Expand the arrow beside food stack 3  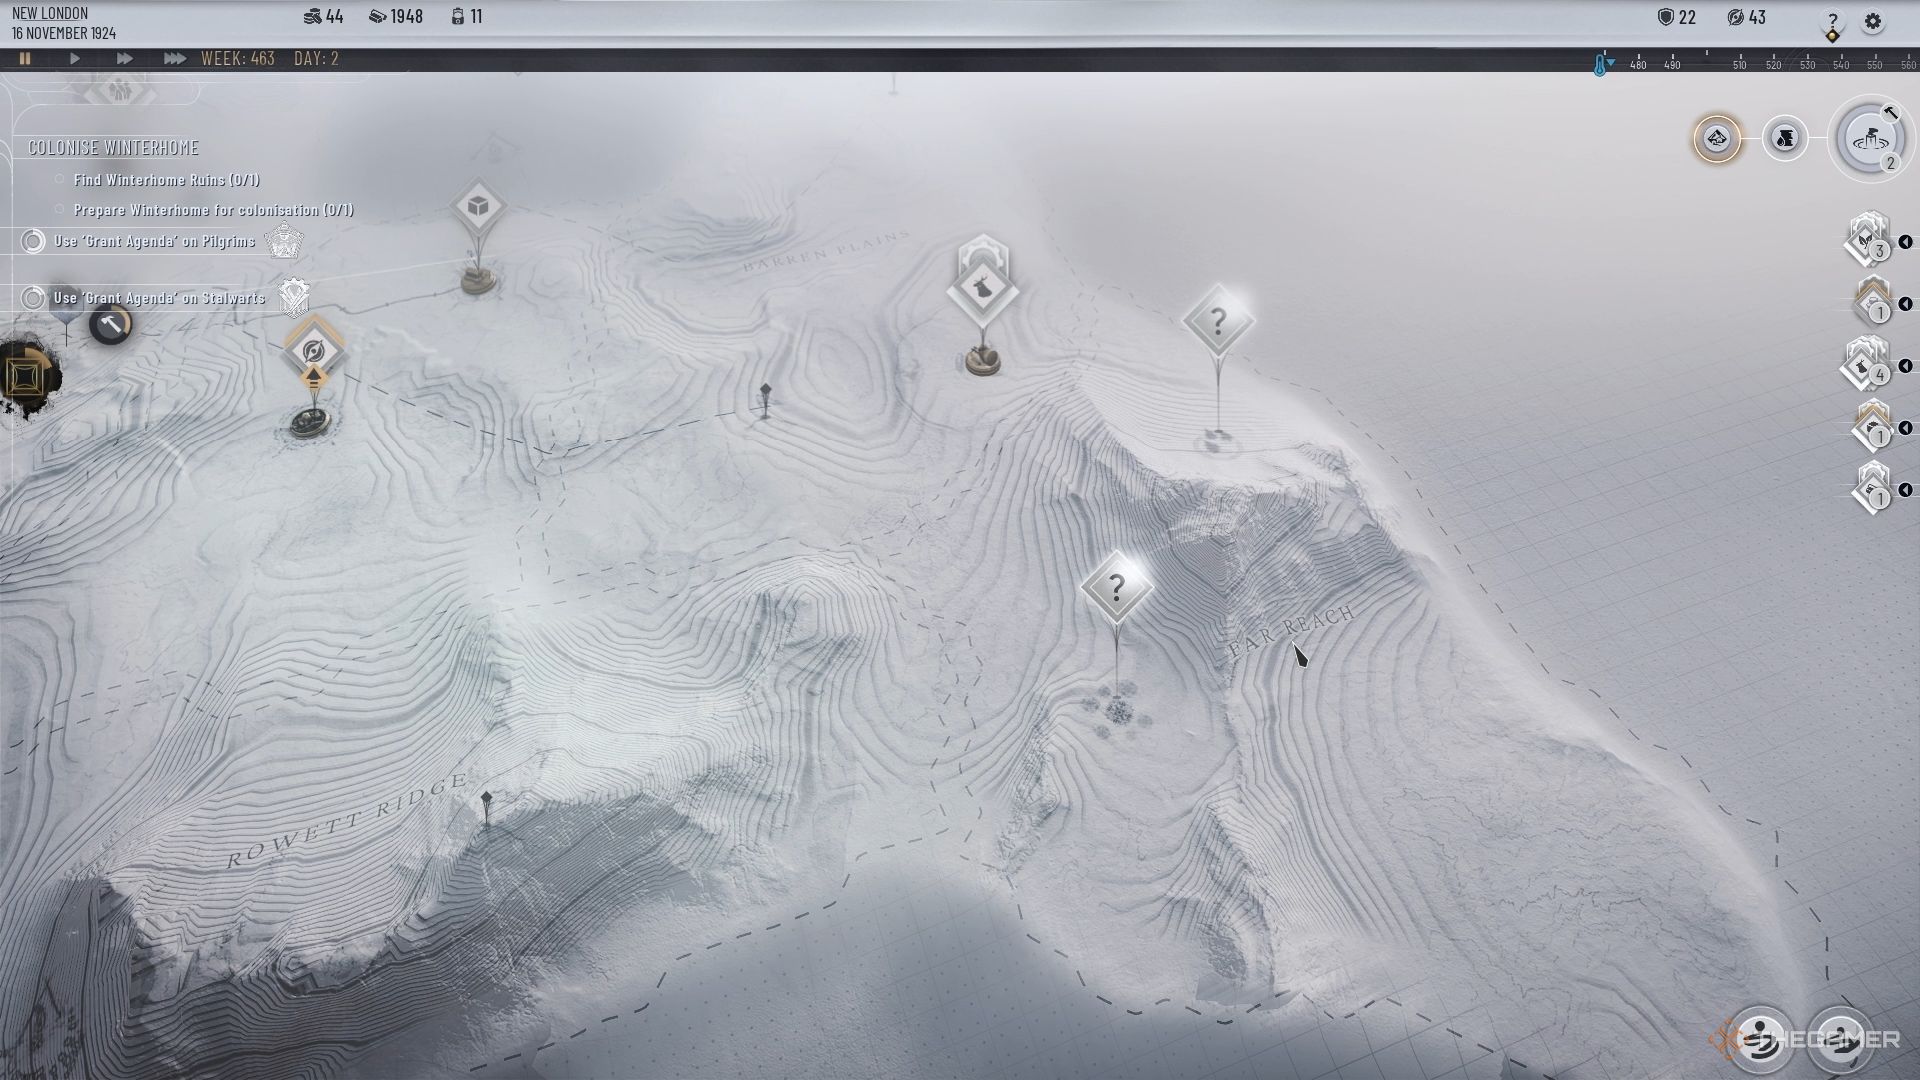click(x=1905, y=242)
